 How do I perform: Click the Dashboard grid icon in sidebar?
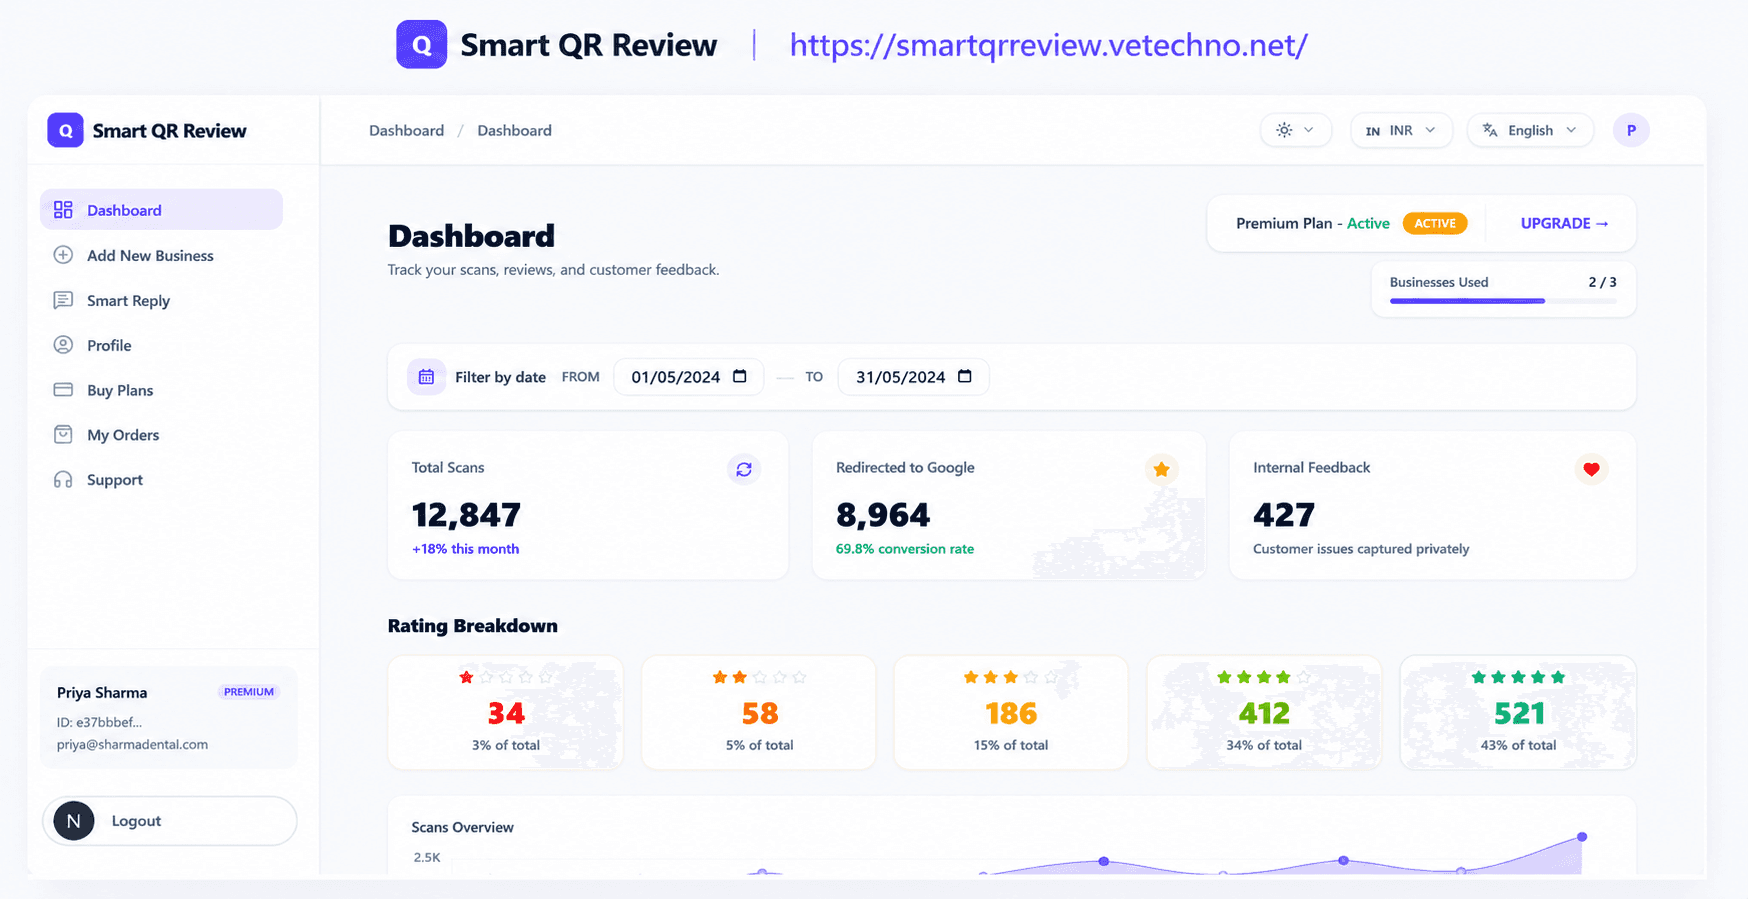point(63,210)
